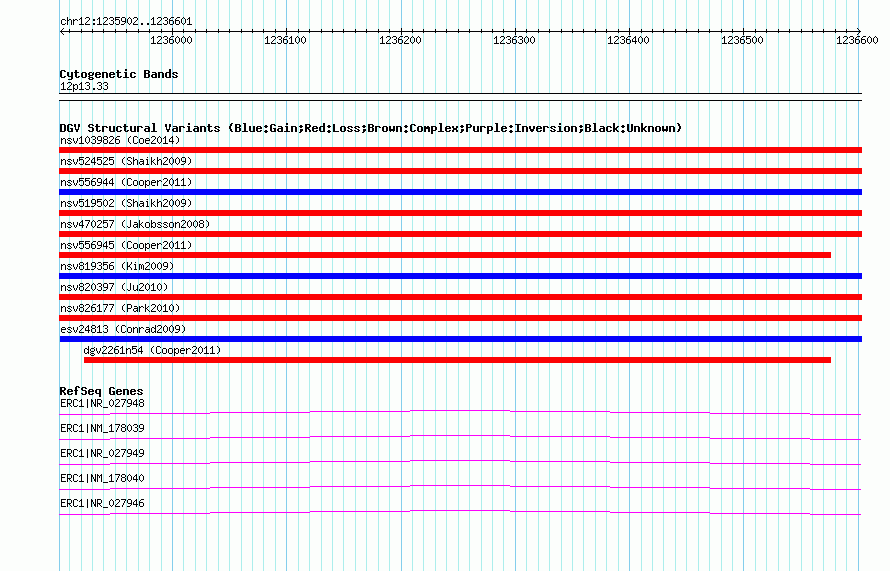Select the red bar for nsv1039826
Viewport: 890px width, 571px height.
[460, 150]
